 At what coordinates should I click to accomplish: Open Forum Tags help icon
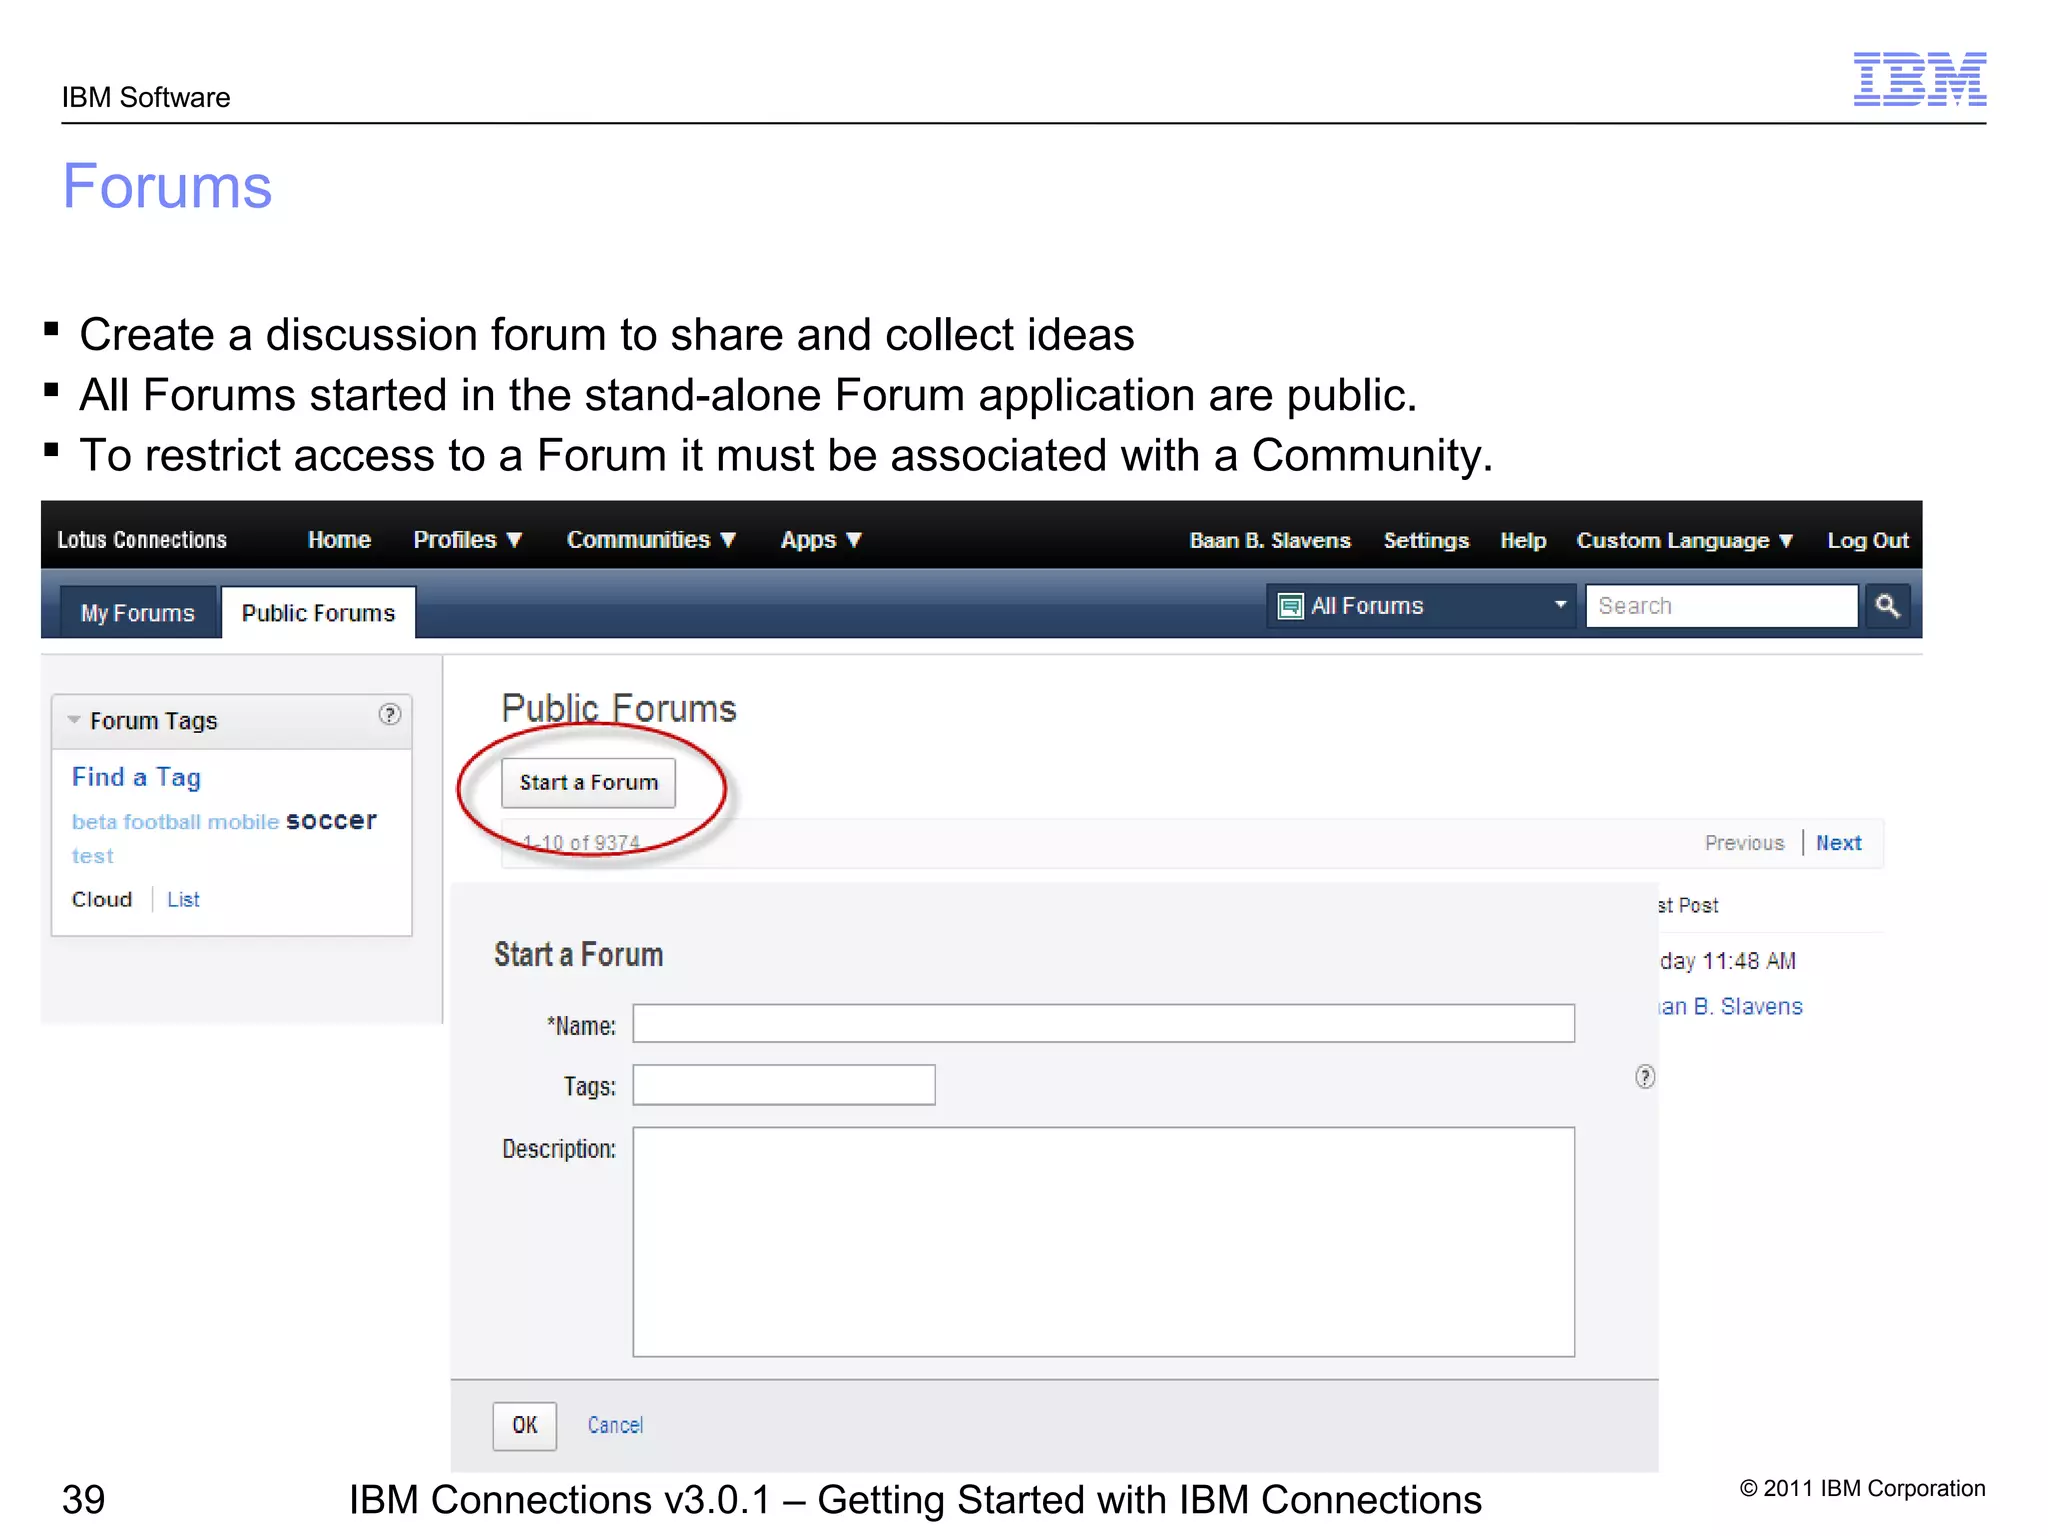pyautogui.click(x=390, y=714)
